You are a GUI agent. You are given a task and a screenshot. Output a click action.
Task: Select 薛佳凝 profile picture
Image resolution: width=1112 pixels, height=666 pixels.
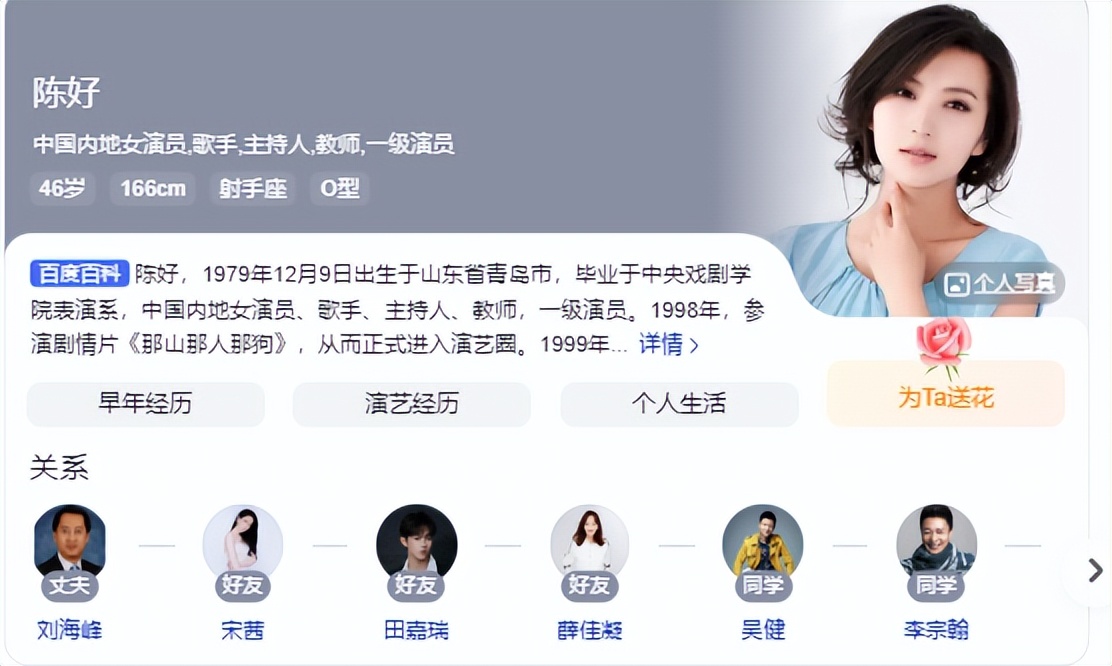pos(589,544)
